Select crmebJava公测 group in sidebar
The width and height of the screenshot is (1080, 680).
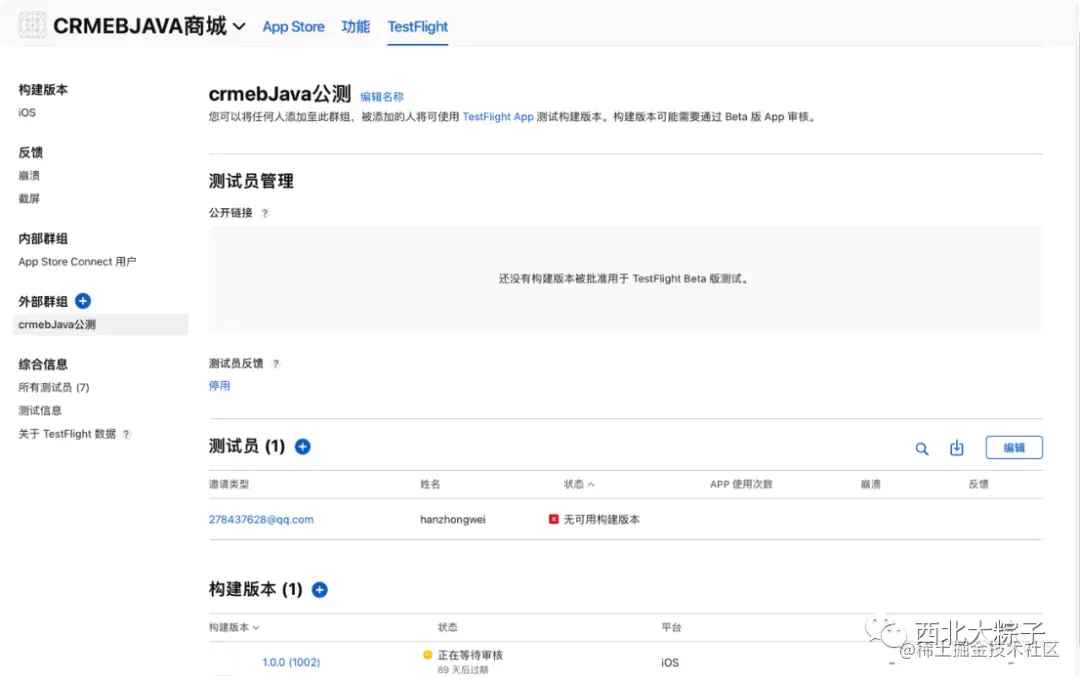(101, 324)
